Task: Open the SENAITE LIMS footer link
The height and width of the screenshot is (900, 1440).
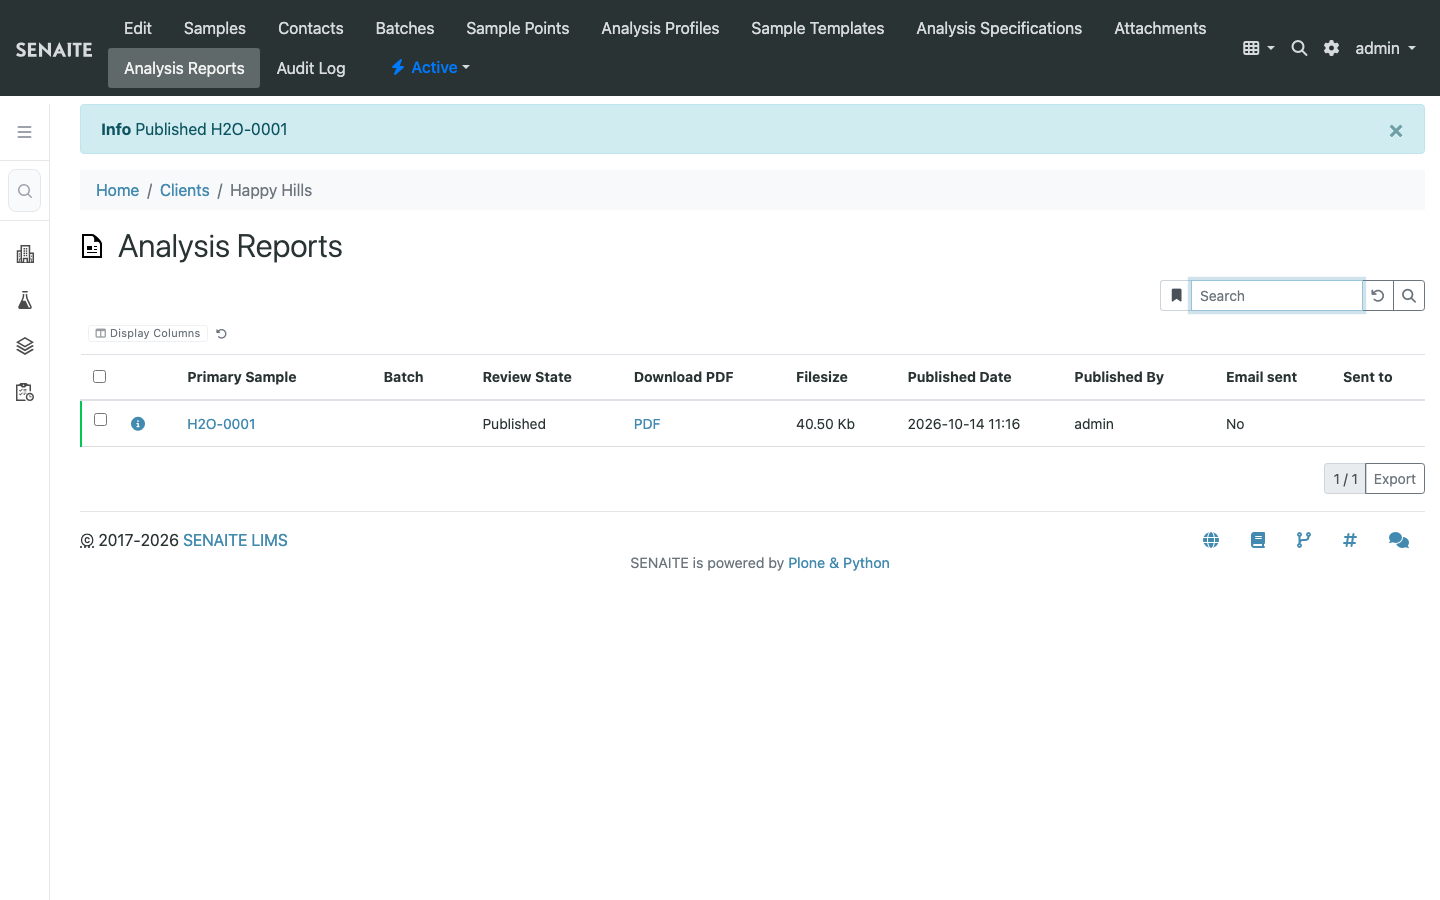Action: [x=235, y=540]
